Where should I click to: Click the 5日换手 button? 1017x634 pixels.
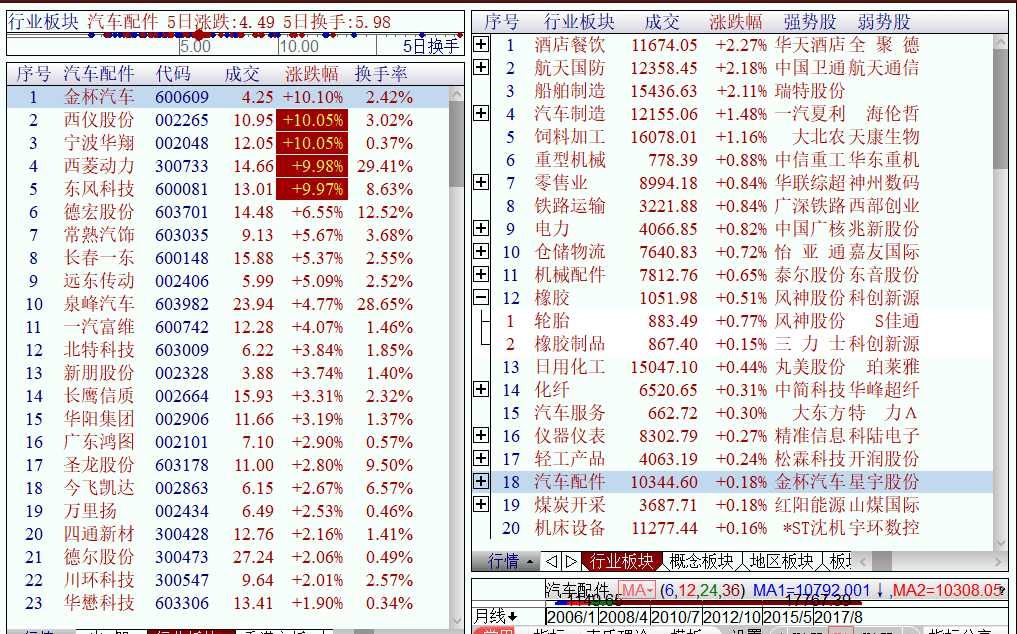point(431,46)
